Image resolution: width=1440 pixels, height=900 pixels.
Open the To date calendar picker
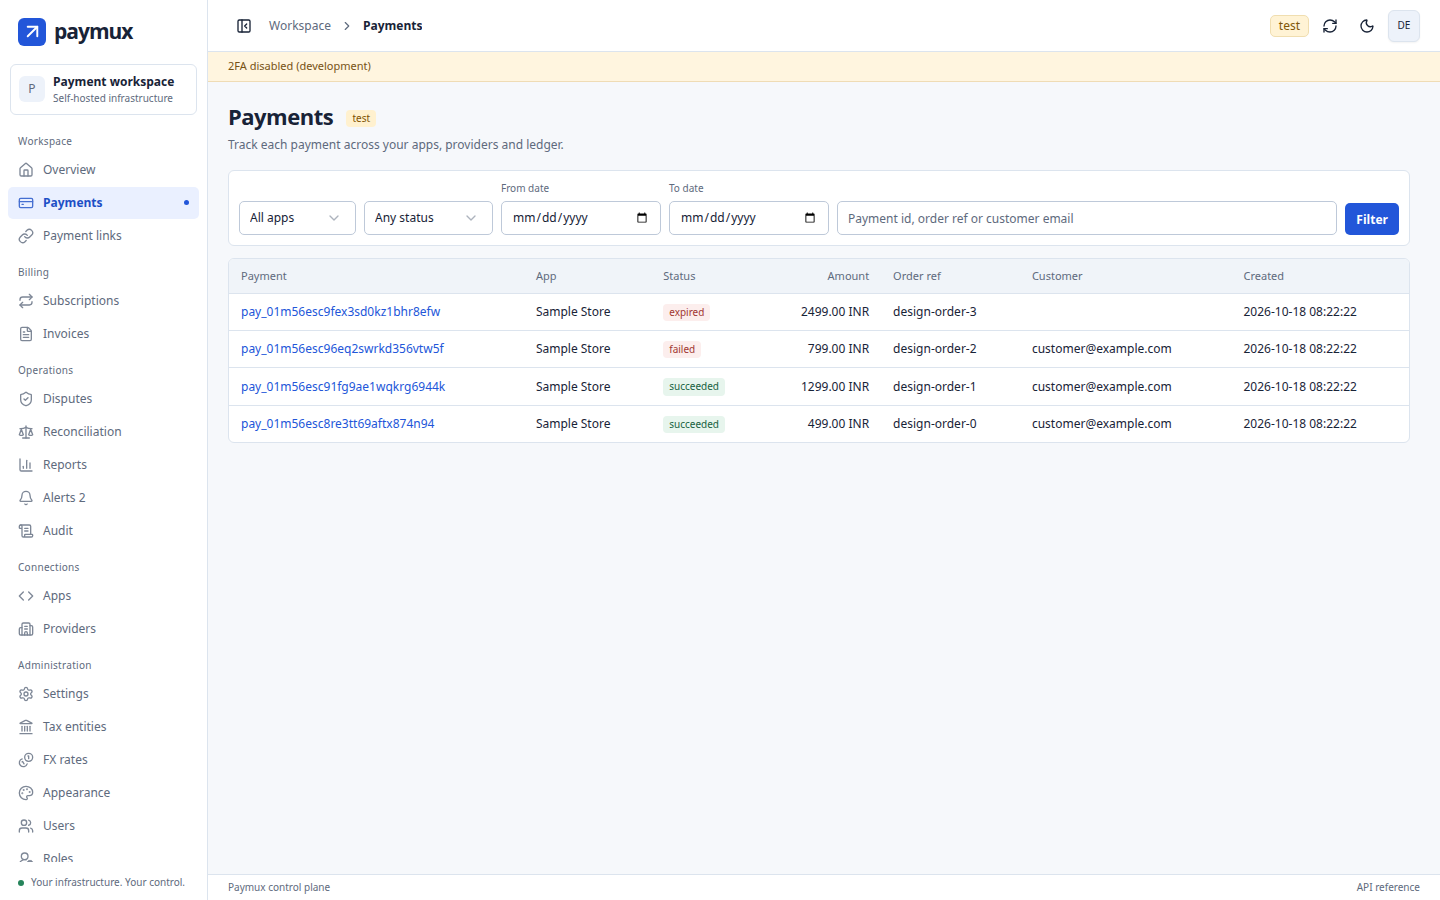[x=810, y=218]
